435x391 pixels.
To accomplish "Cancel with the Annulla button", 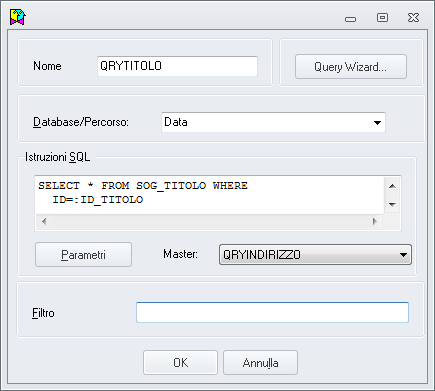I will pos(260,362).
